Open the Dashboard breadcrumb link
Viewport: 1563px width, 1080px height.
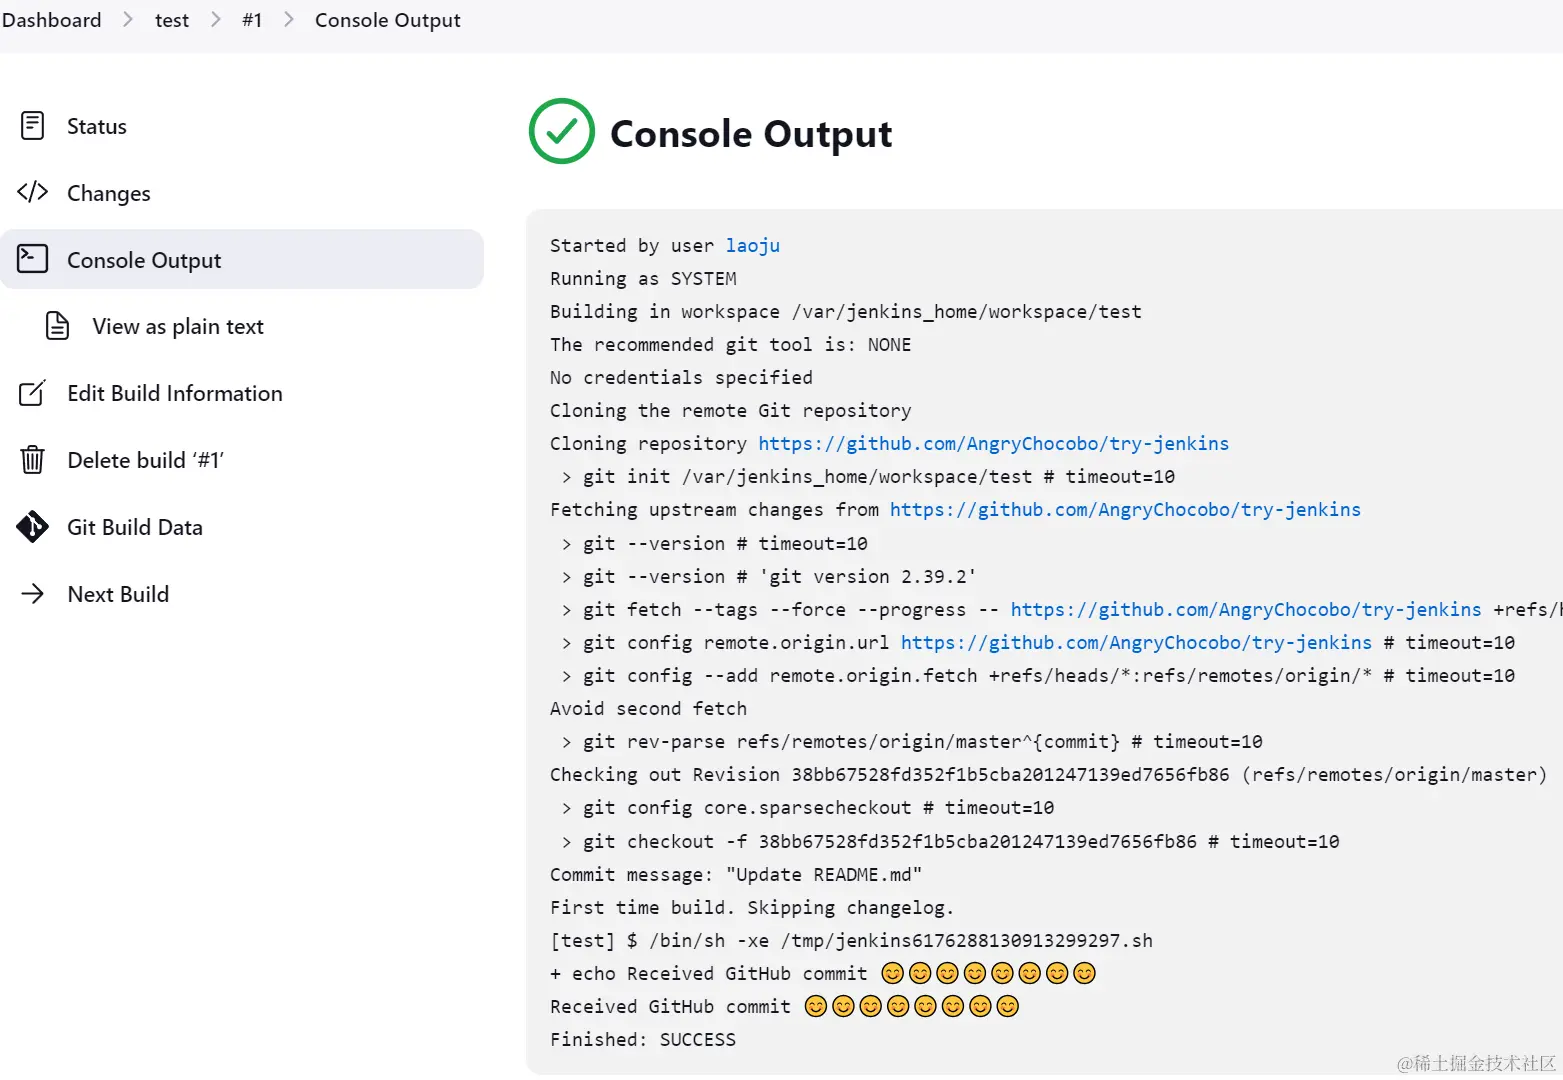point(52,20)
